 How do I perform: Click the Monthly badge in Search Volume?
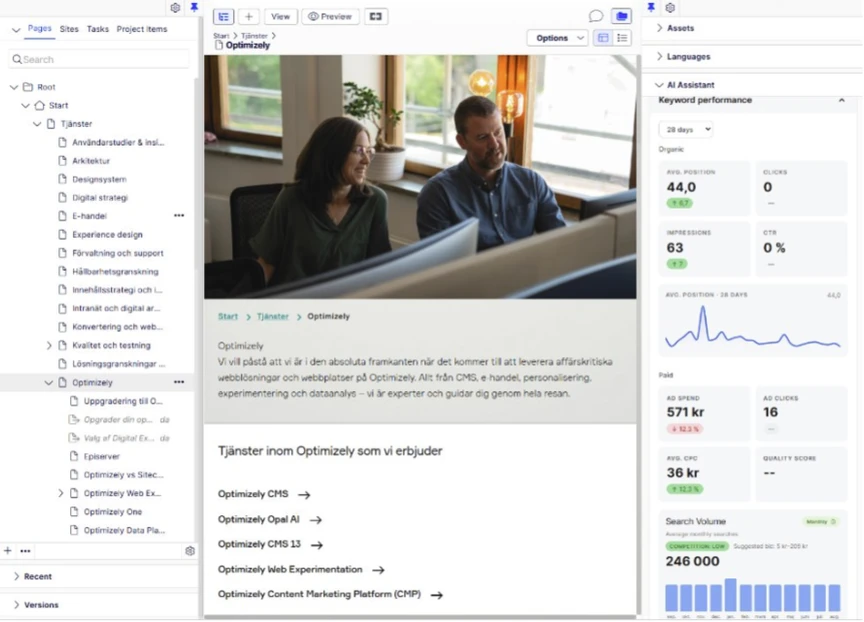[x=820, y=522]
